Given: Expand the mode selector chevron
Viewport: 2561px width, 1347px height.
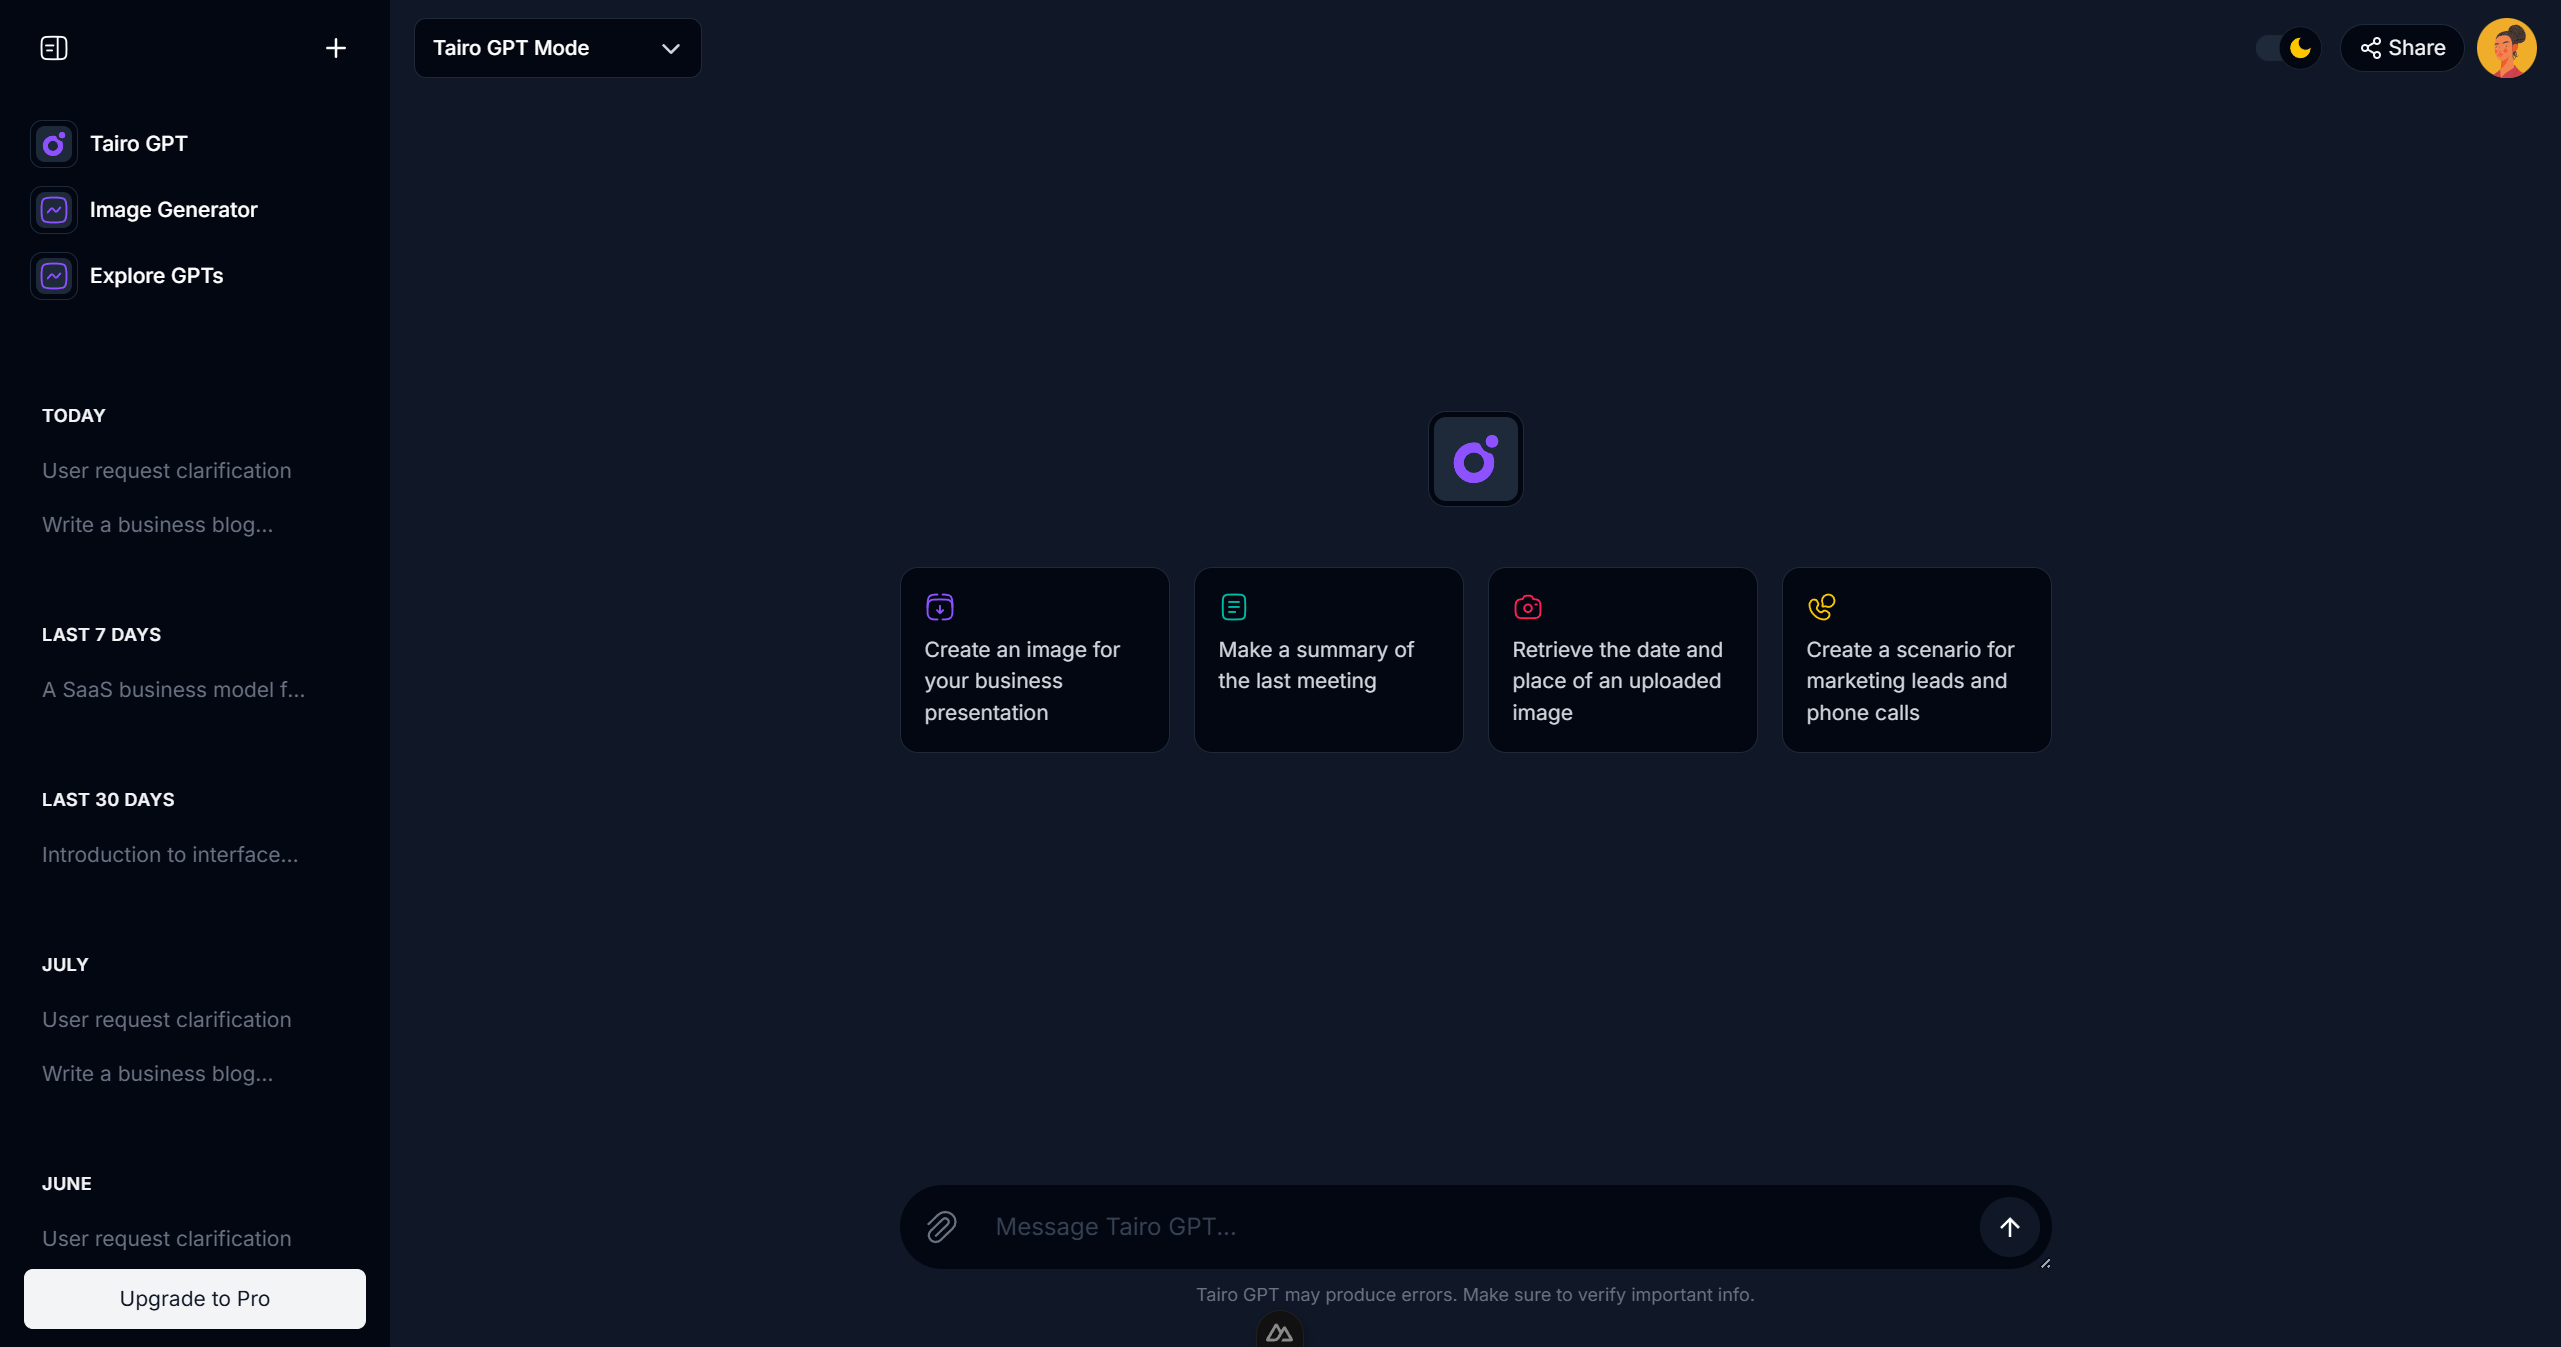Looking at the screenshot, I should (x=671, y=47).
